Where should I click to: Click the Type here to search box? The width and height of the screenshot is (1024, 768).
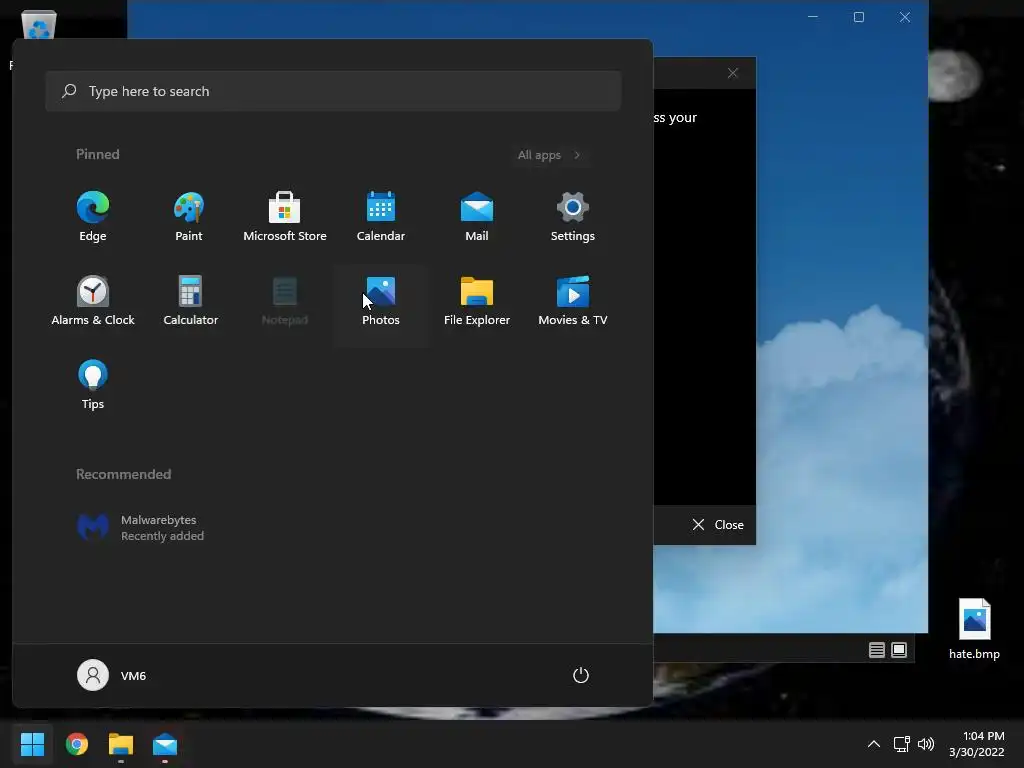(x=333, y=91)
